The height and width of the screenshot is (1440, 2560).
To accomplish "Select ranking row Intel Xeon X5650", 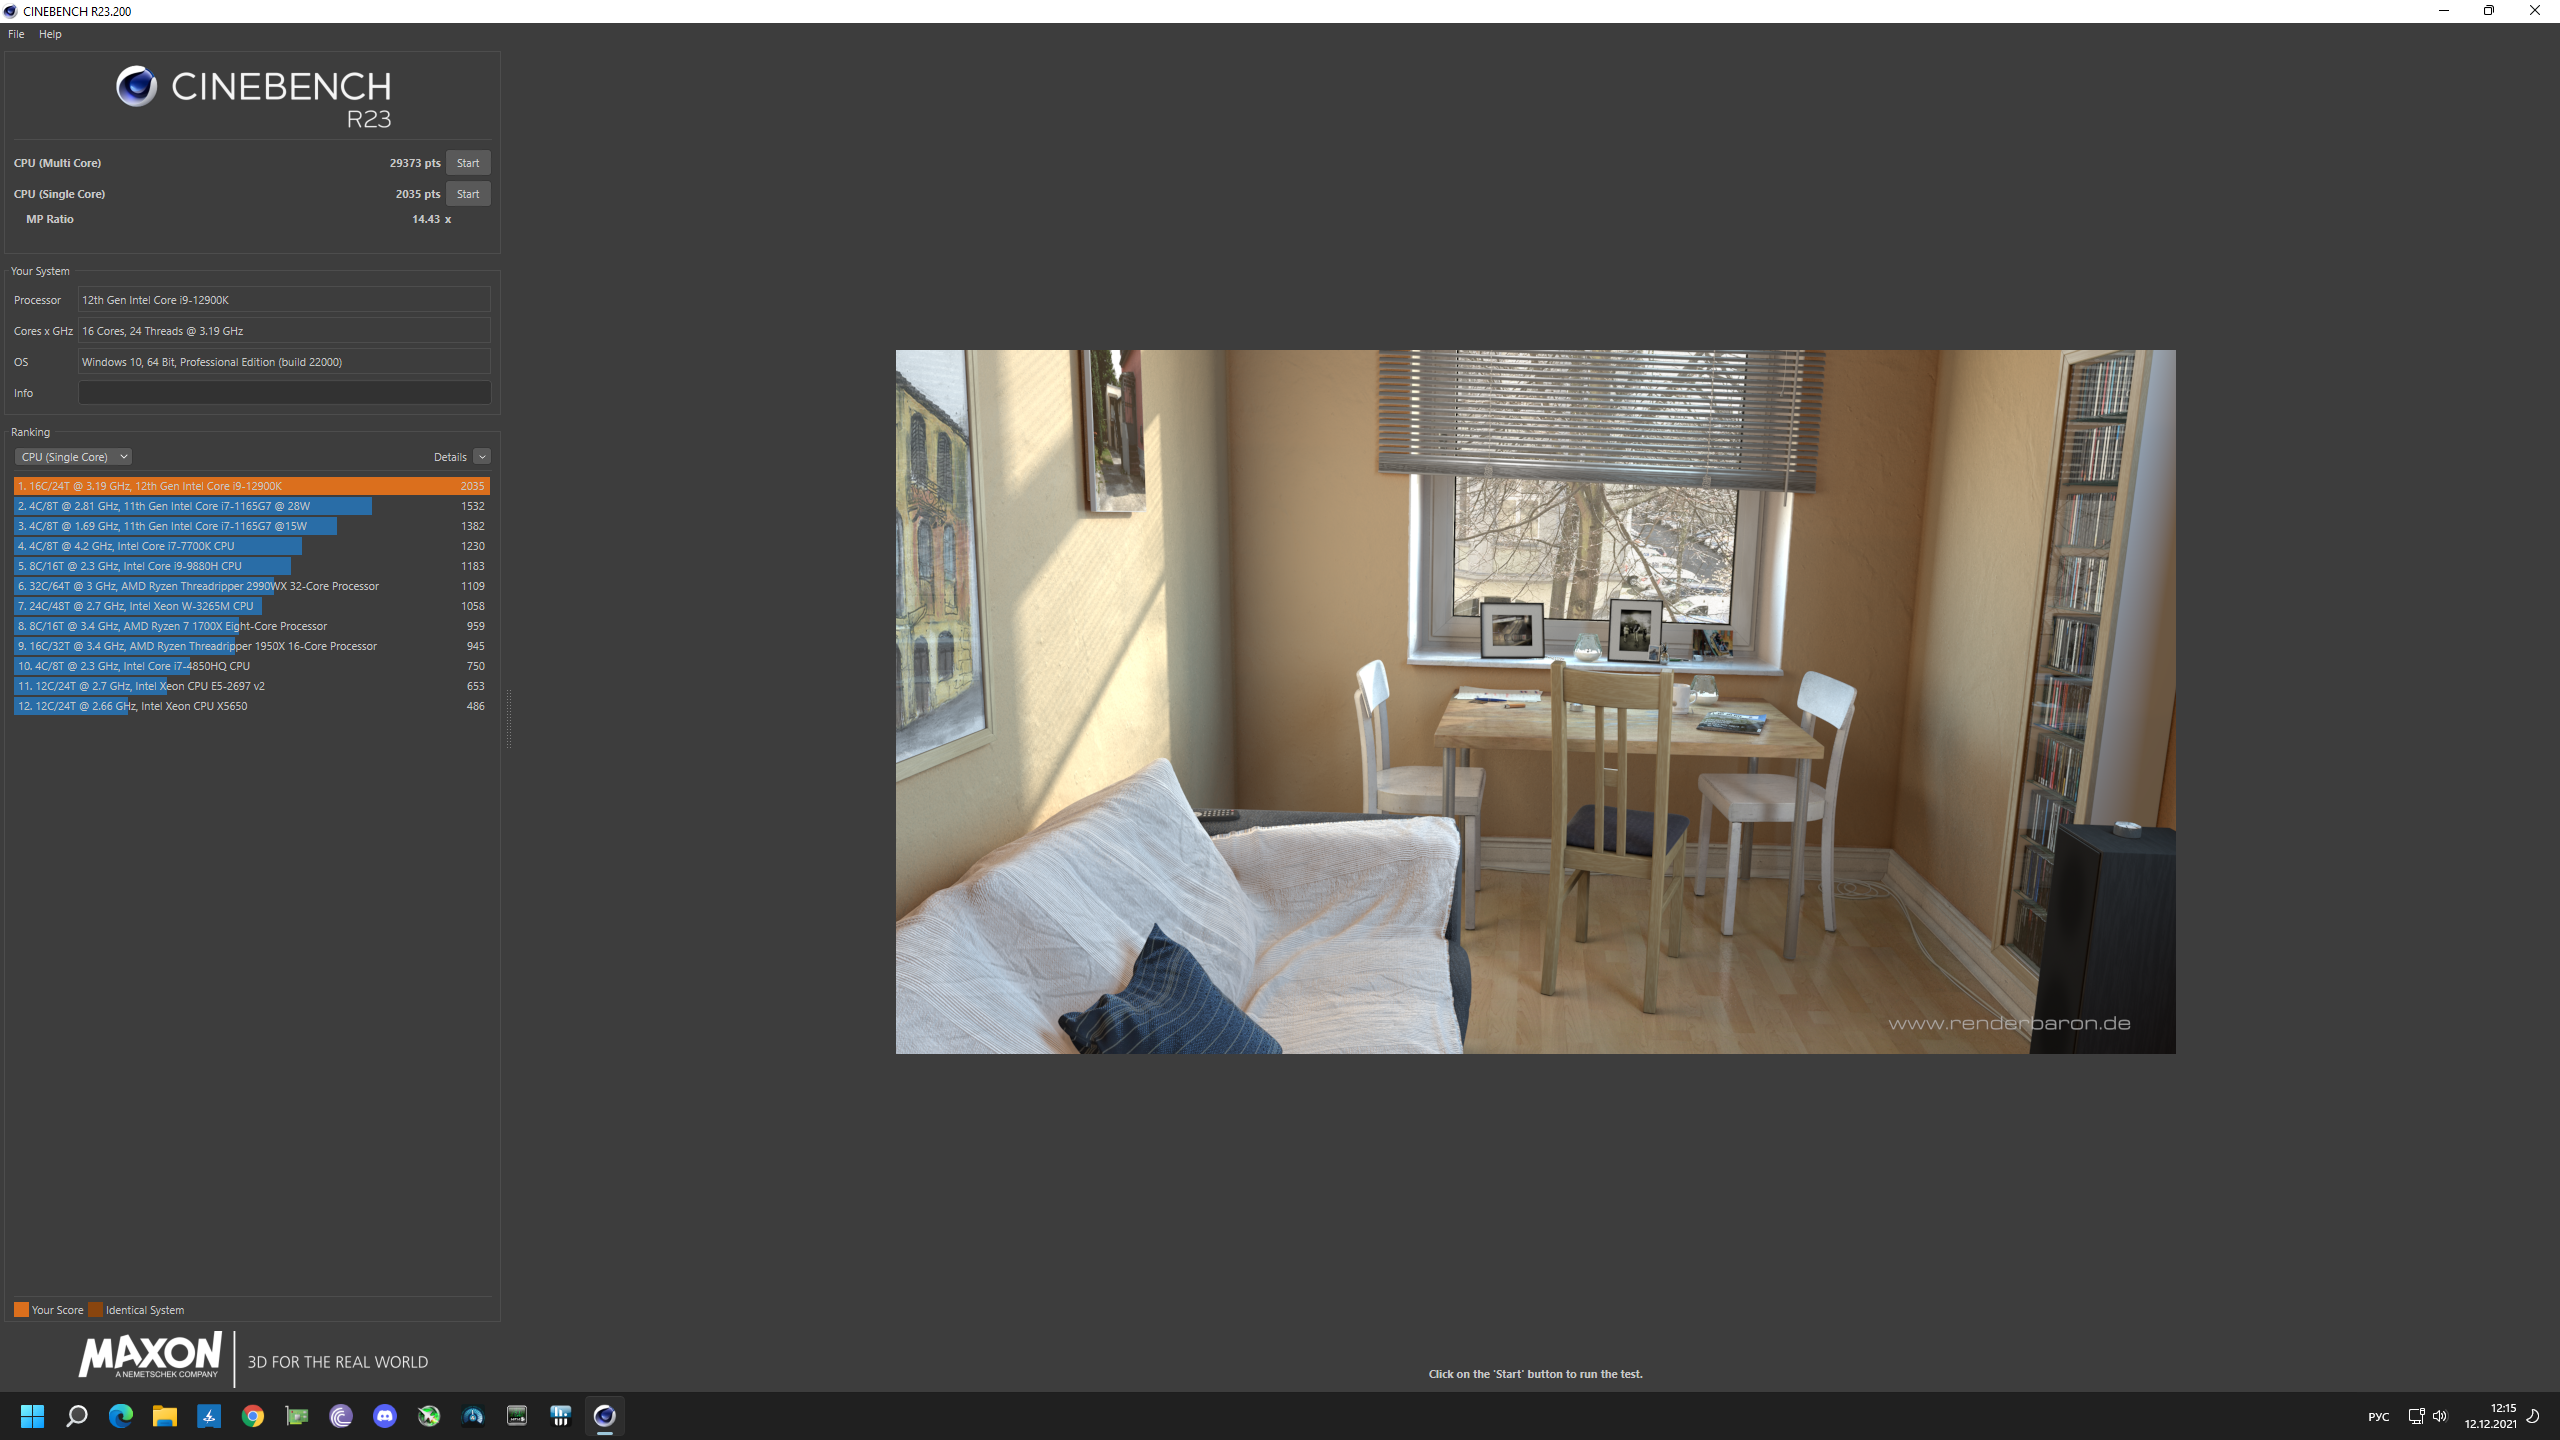I will [x=252, y=706].
